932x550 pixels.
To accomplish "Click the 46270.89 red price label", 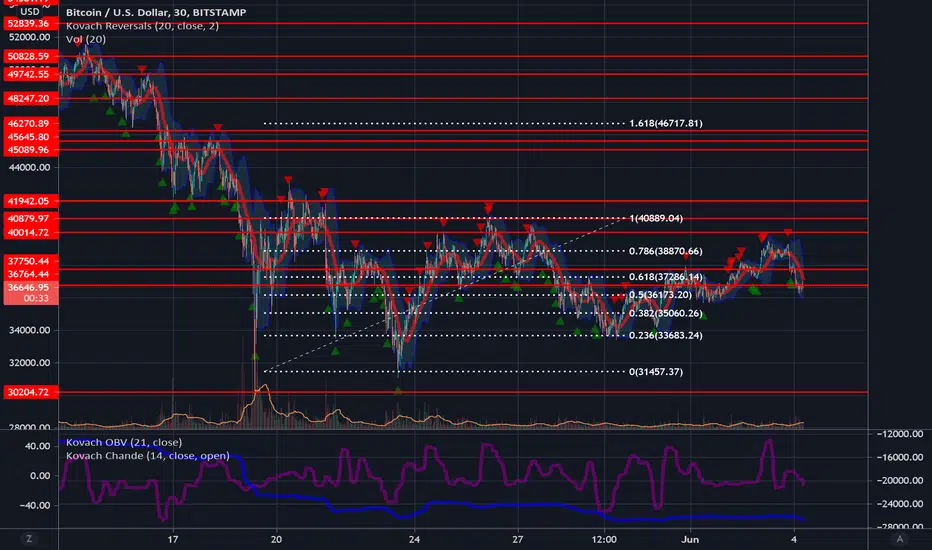I will (31, 124).
